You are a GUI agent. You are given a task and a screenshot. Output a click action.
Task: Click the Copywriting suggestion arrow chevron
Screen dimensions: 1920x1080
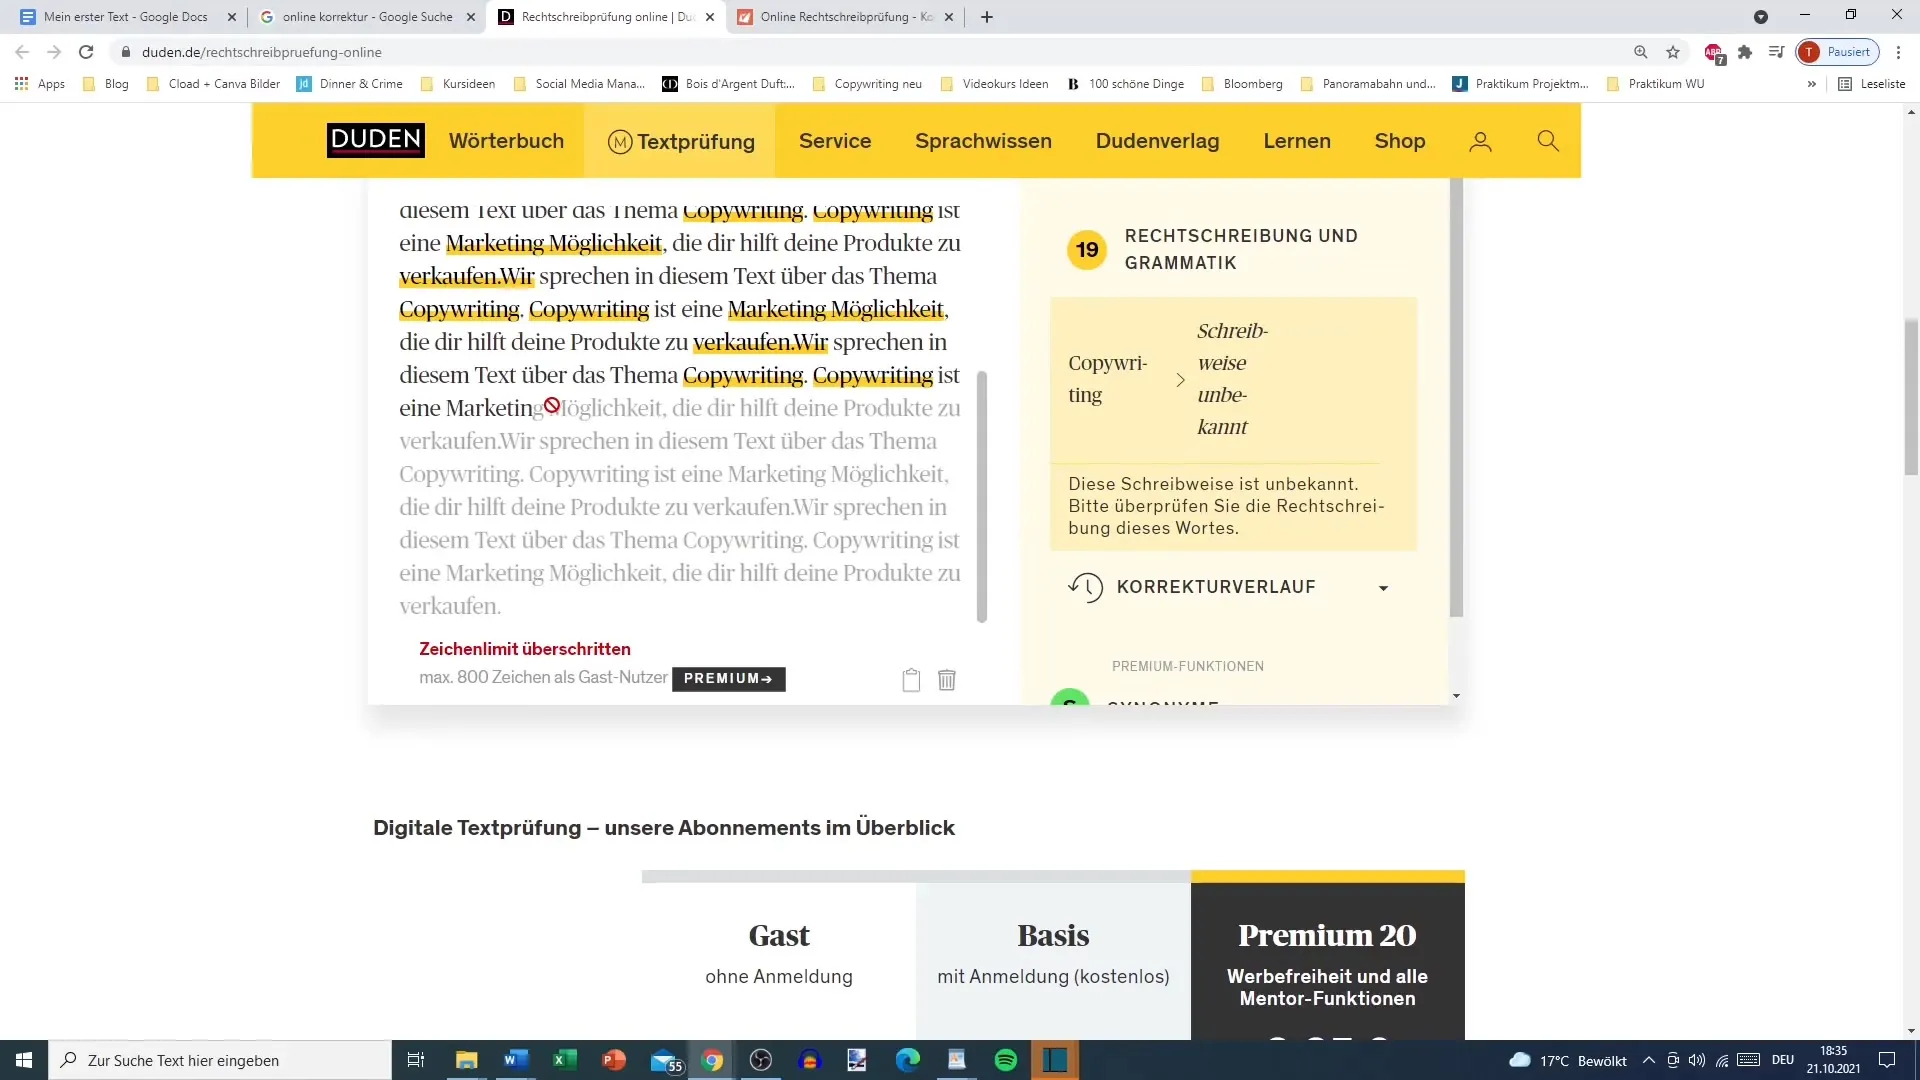1180,380
